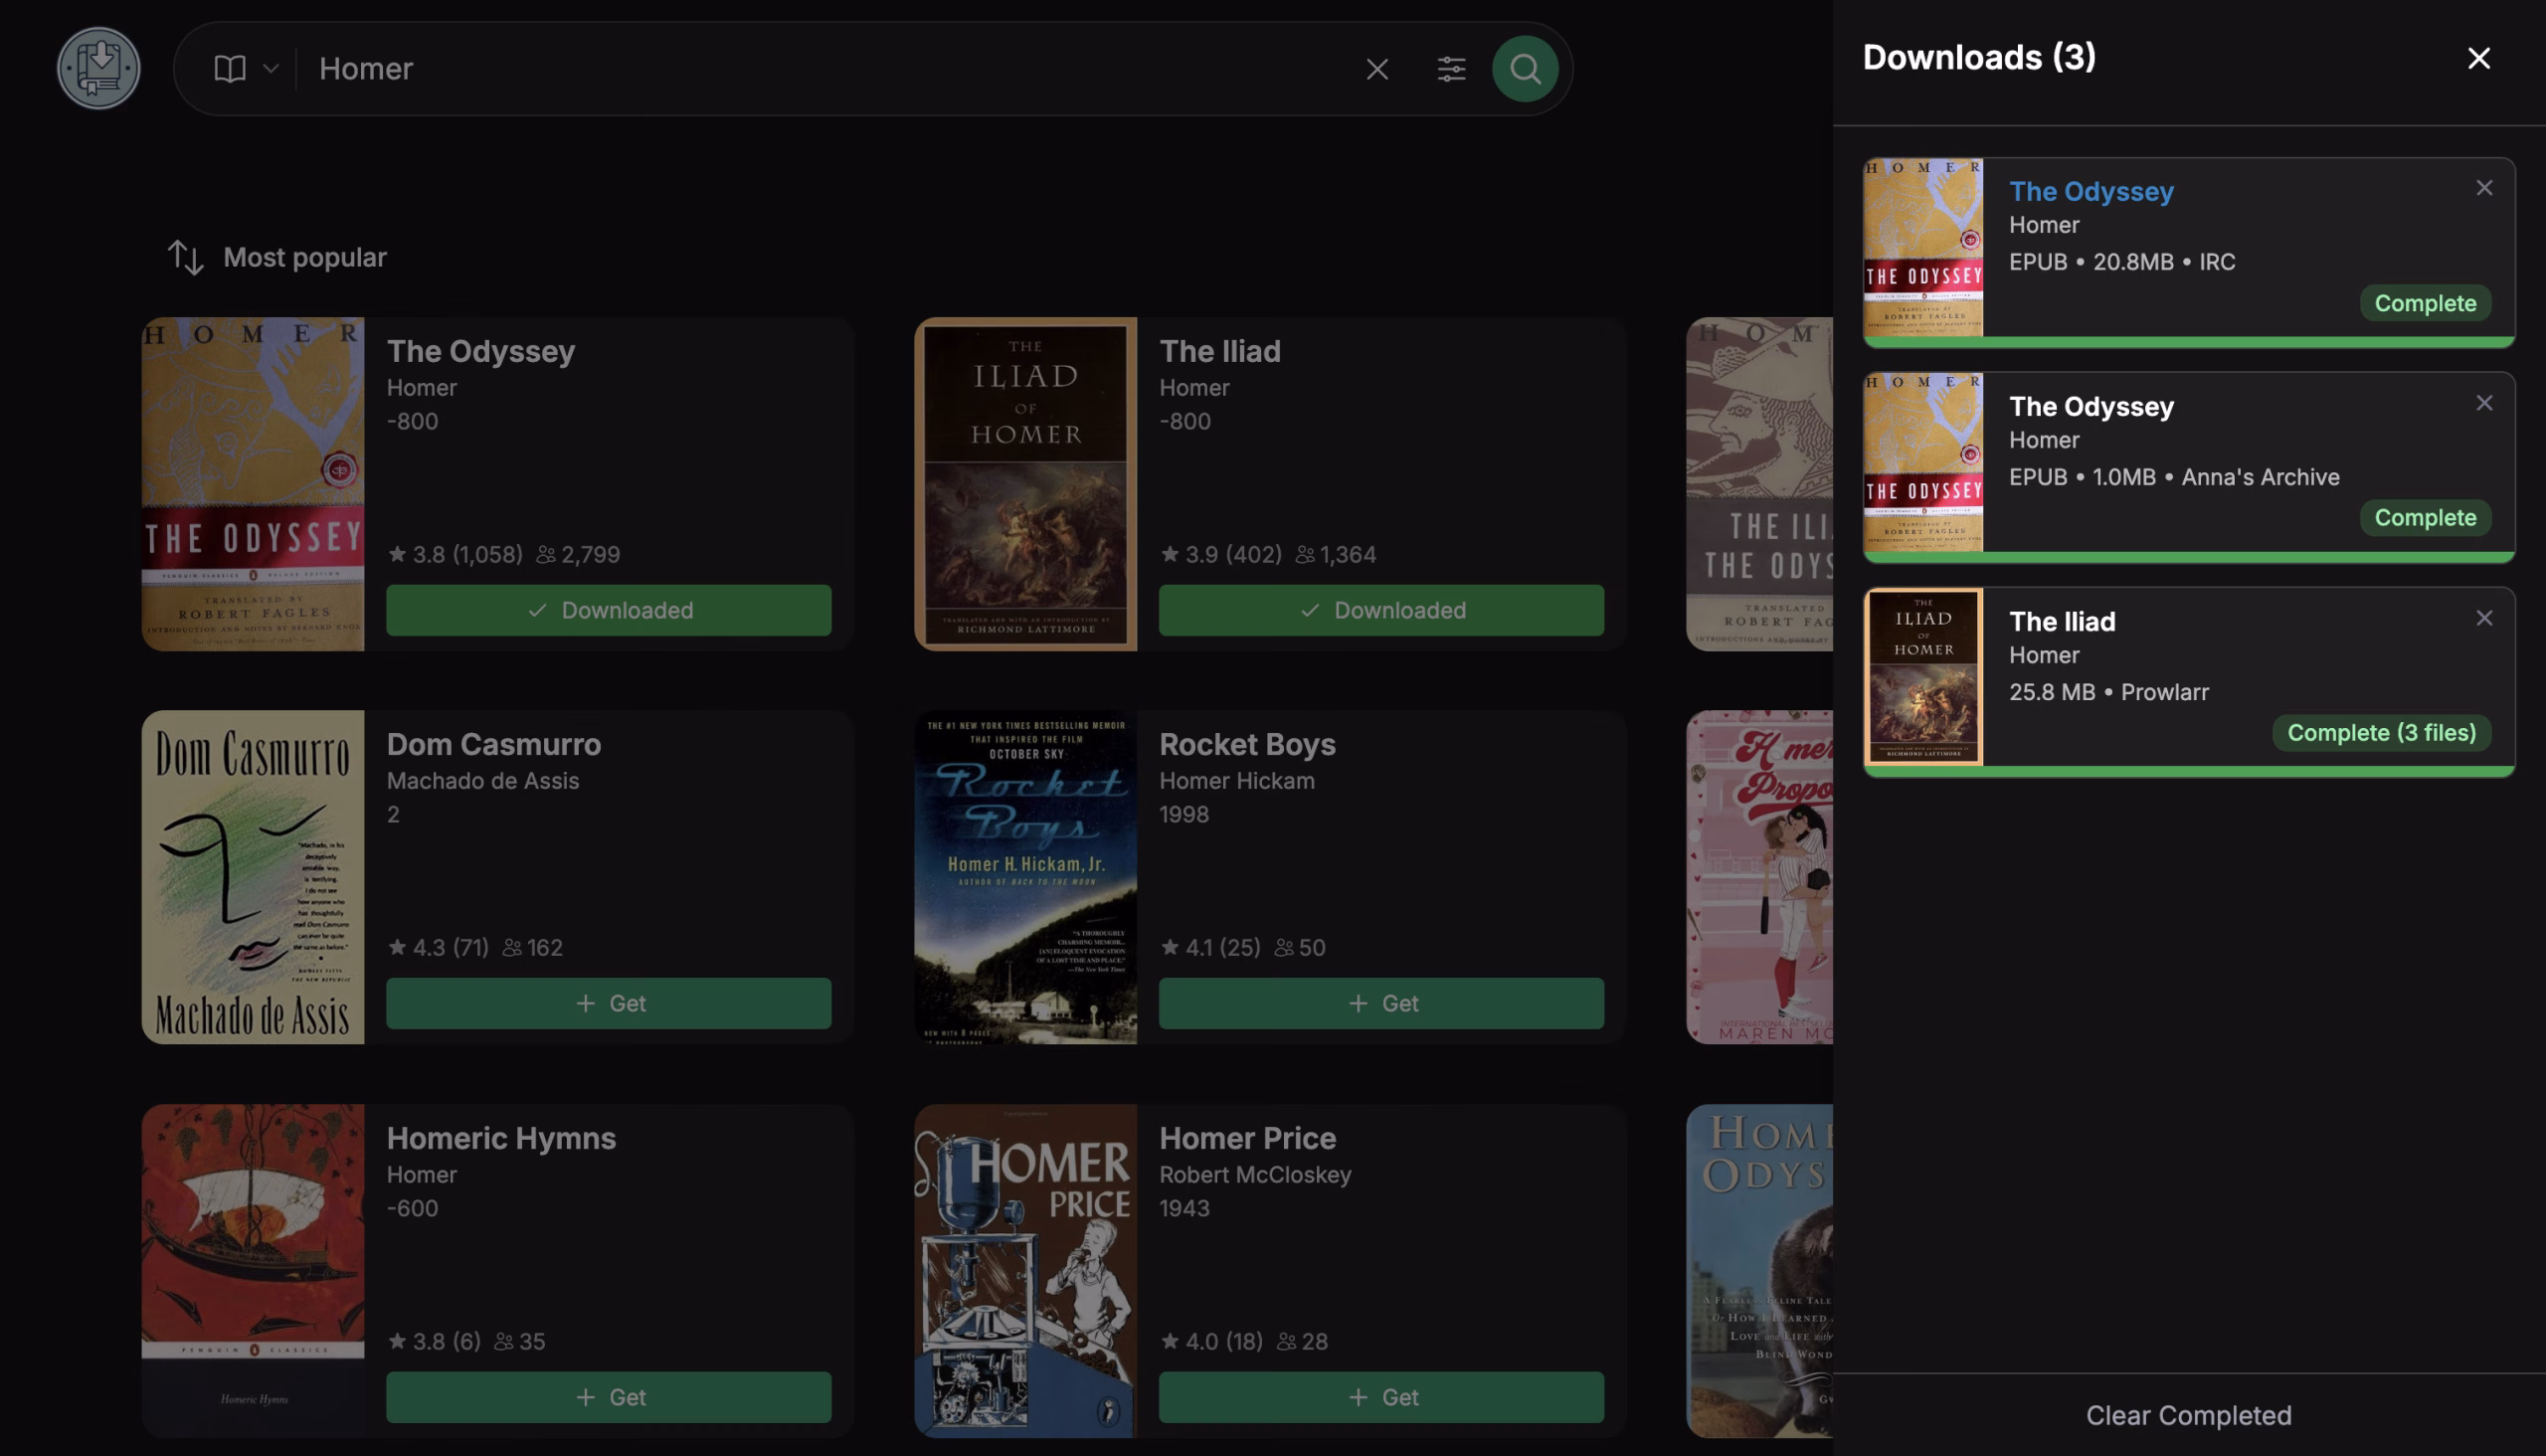Open the Most popular sort menu

(277, 257)
